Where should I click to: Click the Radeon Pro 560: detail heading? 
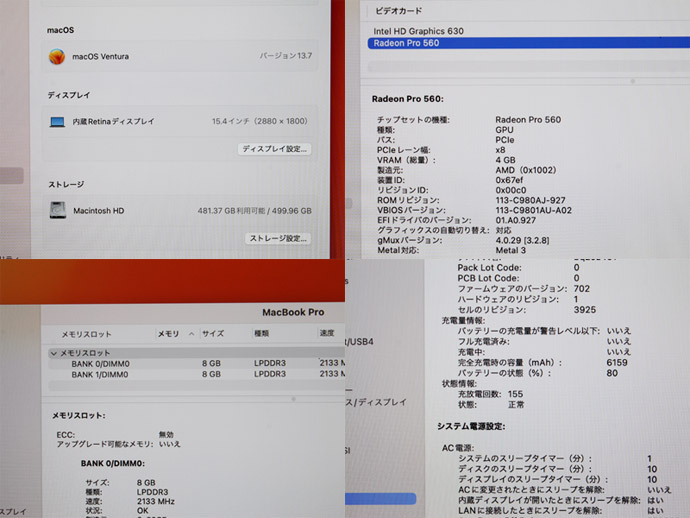407,99
